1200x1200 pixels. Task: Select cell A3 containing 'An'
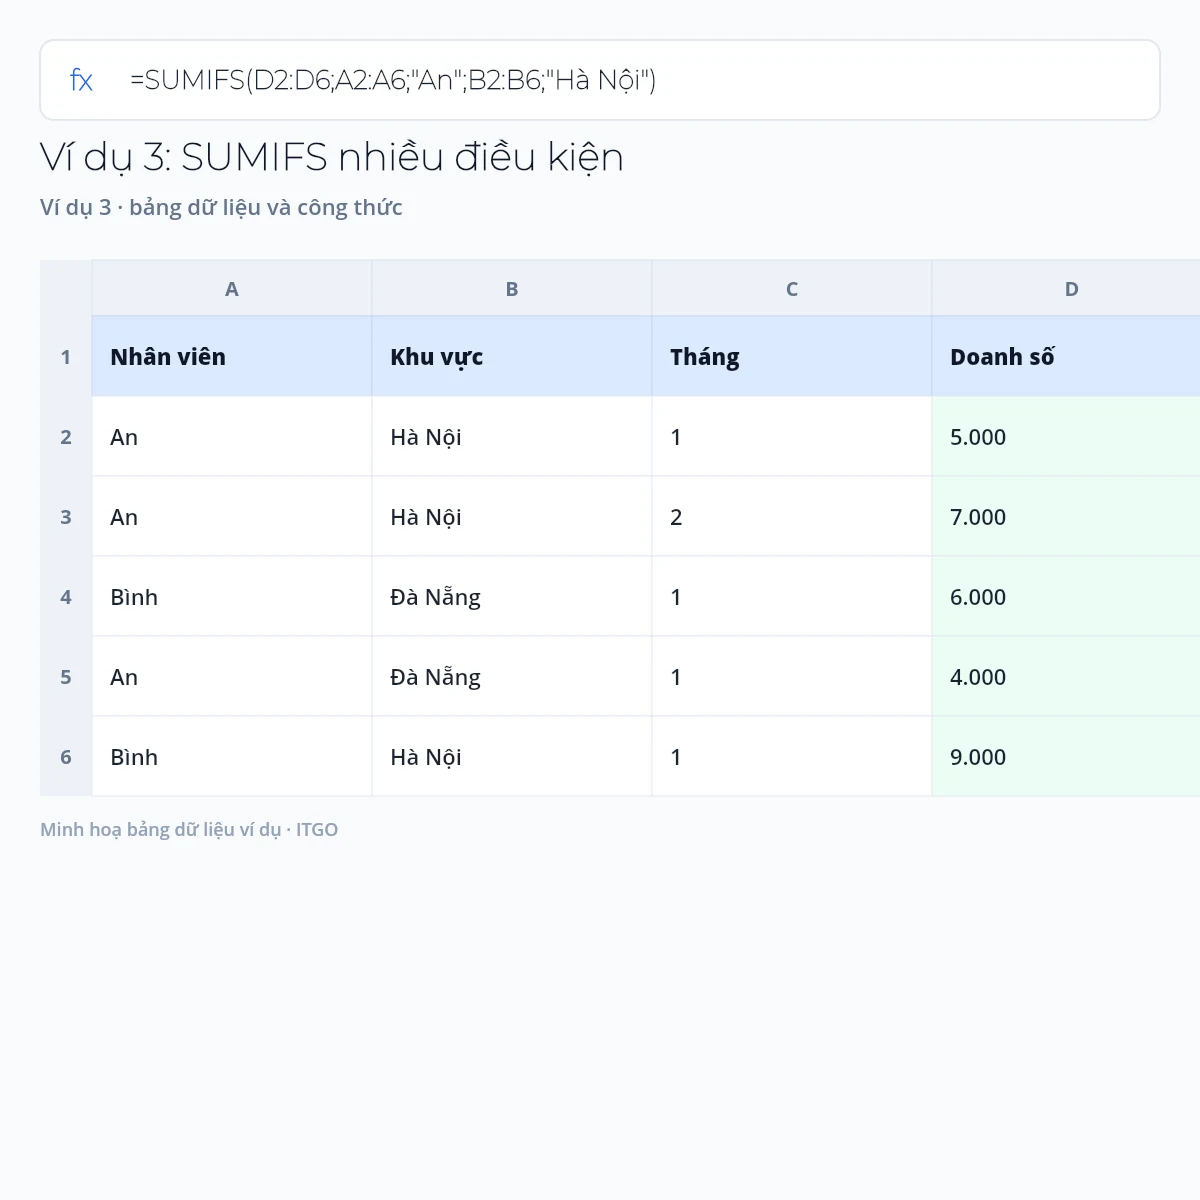point(232,517)
